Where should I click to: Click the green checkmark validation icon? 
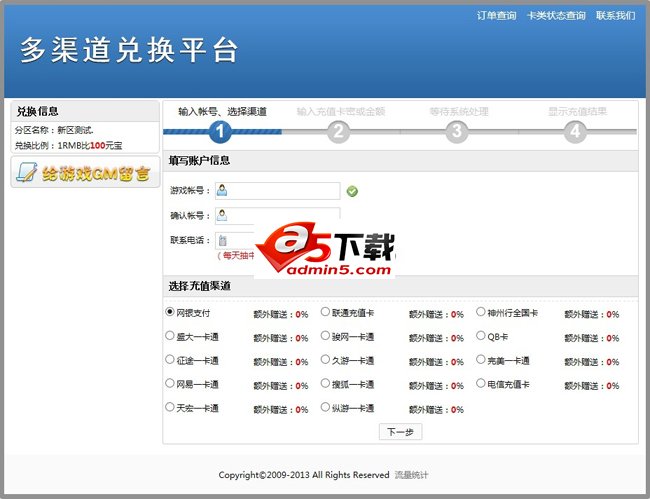352,191
